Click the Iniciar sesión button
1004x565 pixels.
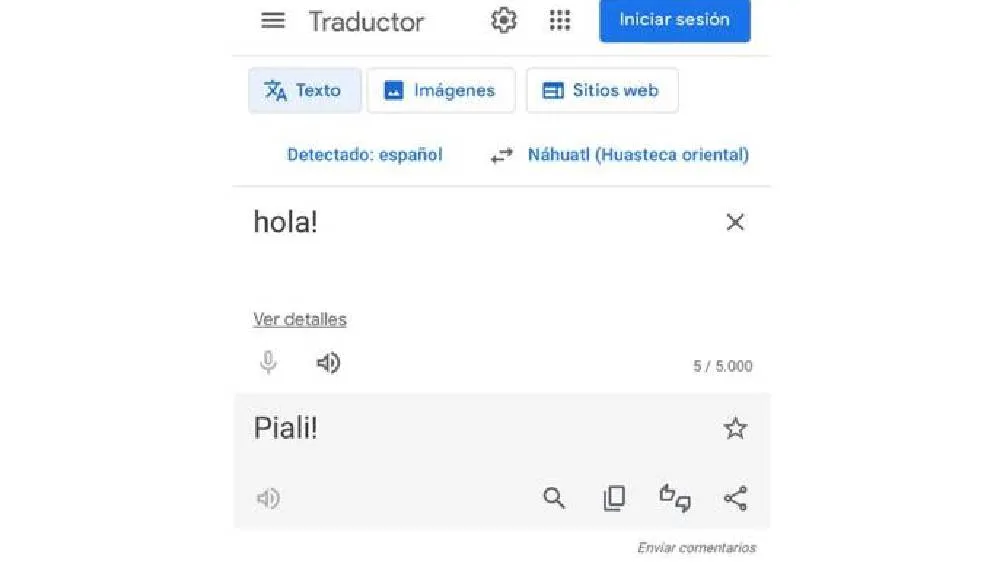tap(674, 20)
